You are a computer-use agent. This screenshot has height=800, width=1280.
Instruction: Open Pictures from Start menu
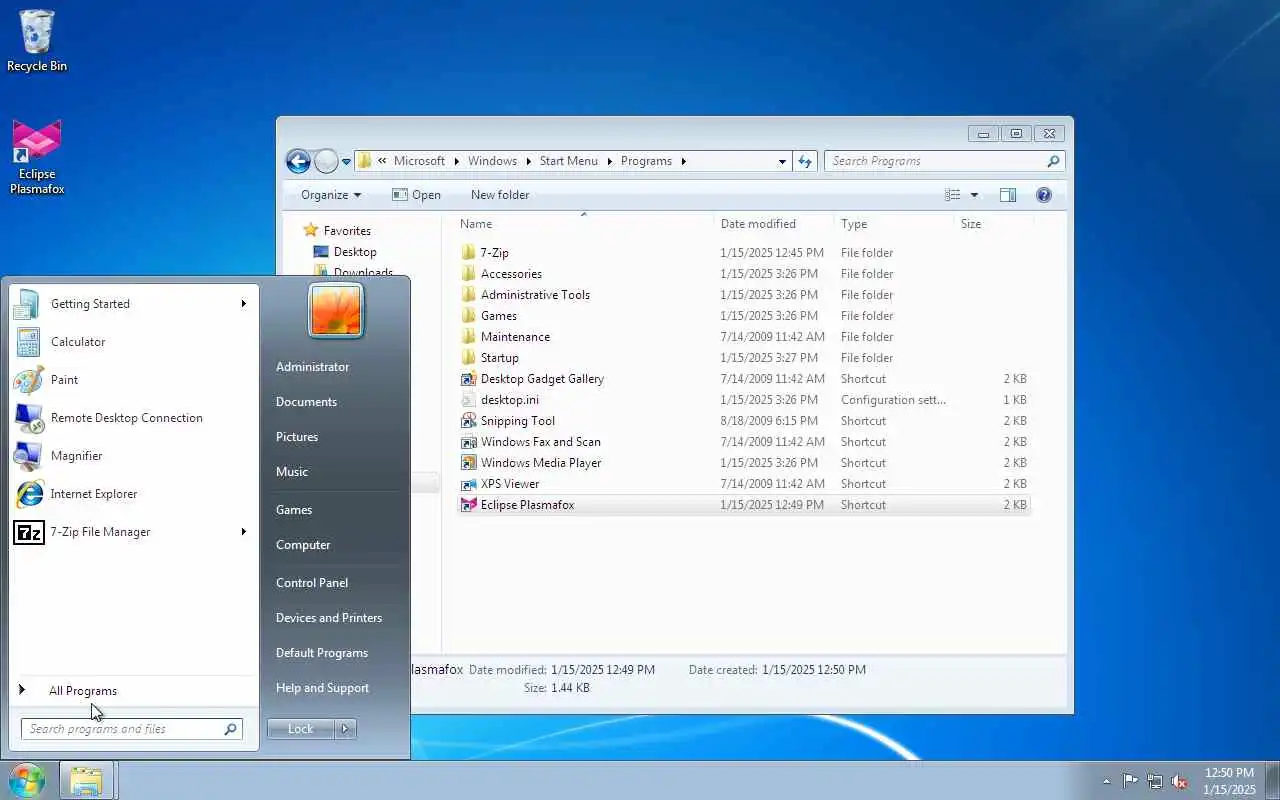pos(297,437)
